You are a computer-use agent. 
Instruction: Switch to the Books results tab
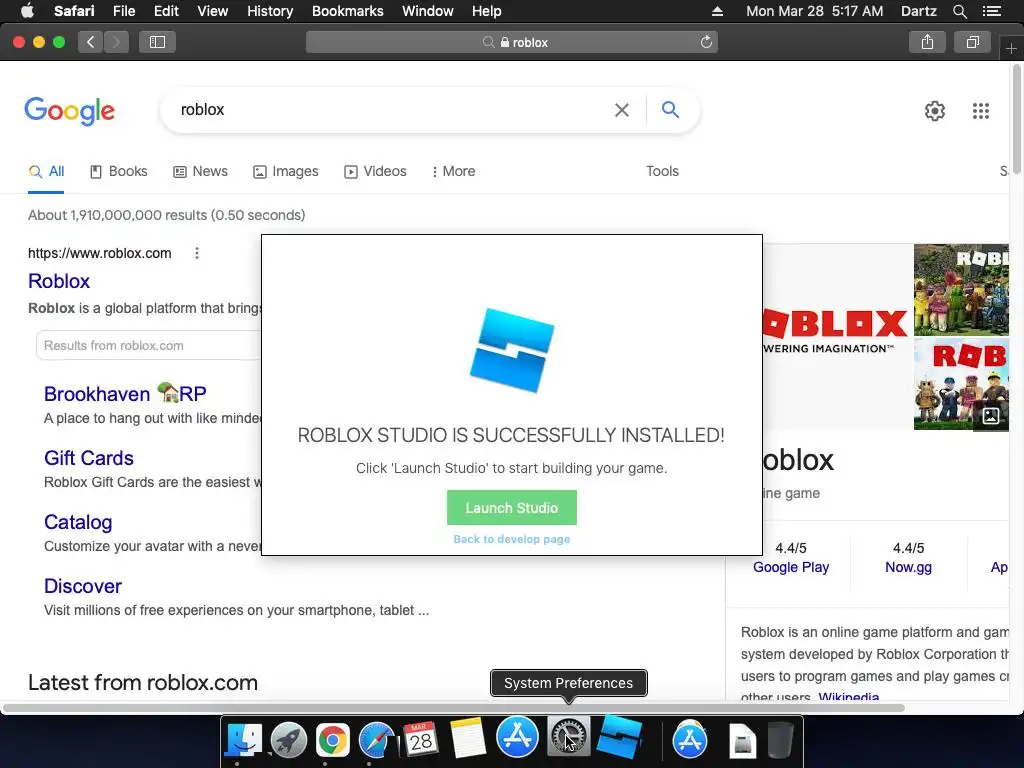[118, 171]
